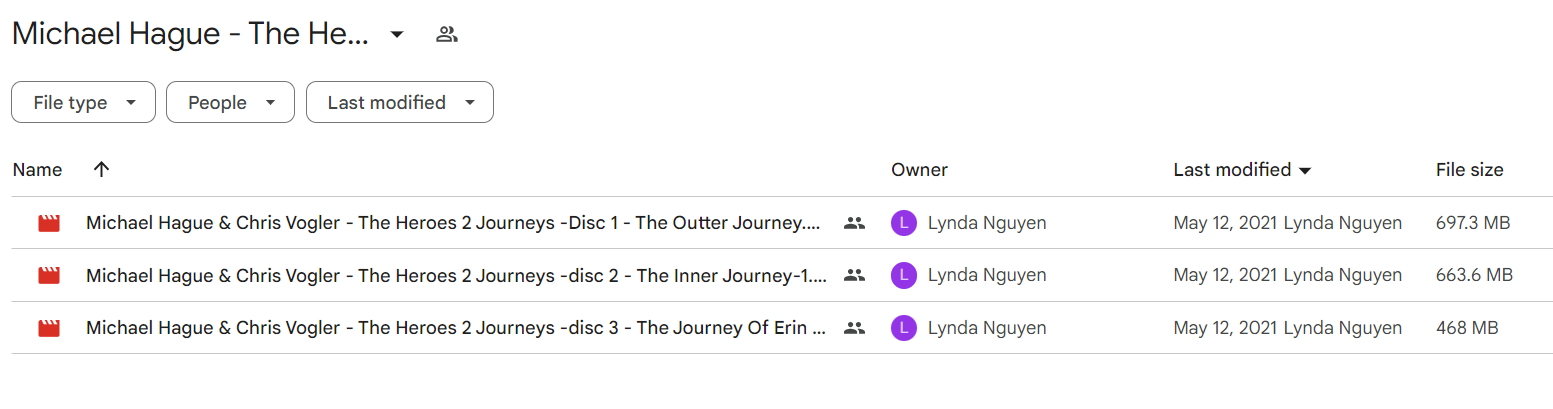This screenshot has height=409, width=1553.
Task: Expand the File type filter
Action: (x=83, y=102)
